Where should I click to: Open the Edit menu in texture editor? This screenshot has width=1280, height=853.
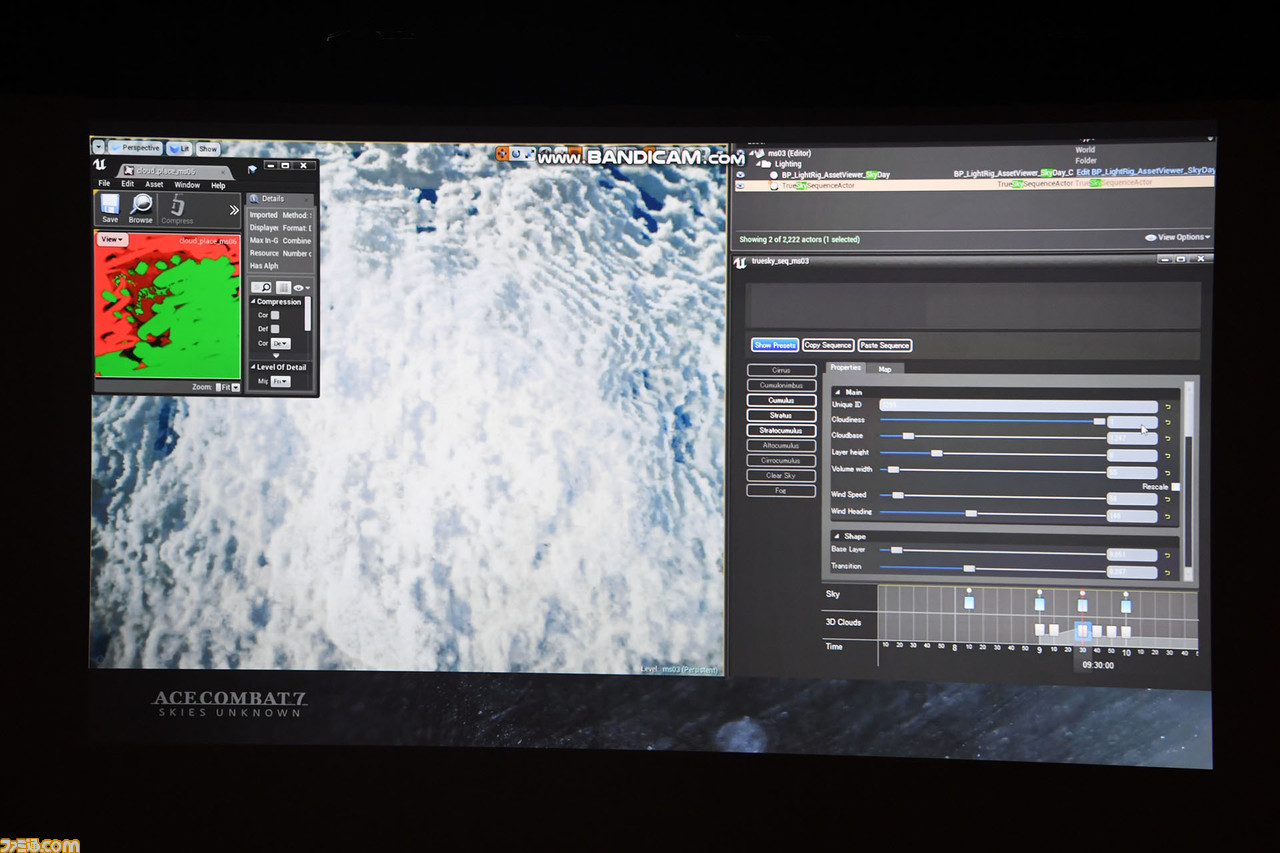click(x=127, y=184)
